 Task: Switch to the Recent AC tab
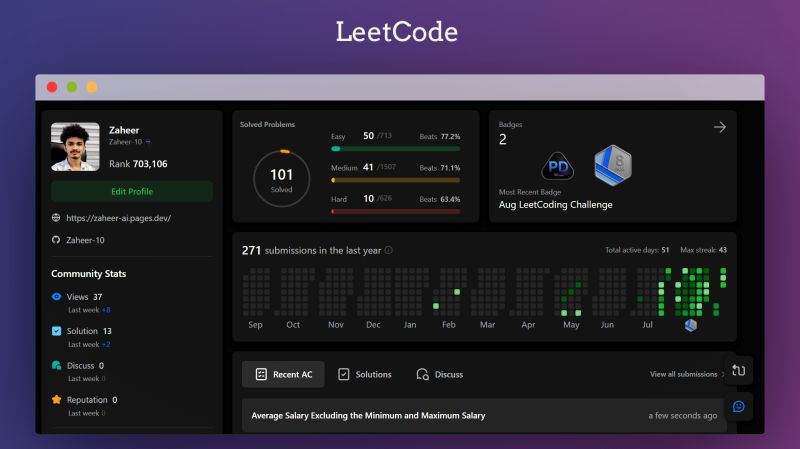[283, 375]
